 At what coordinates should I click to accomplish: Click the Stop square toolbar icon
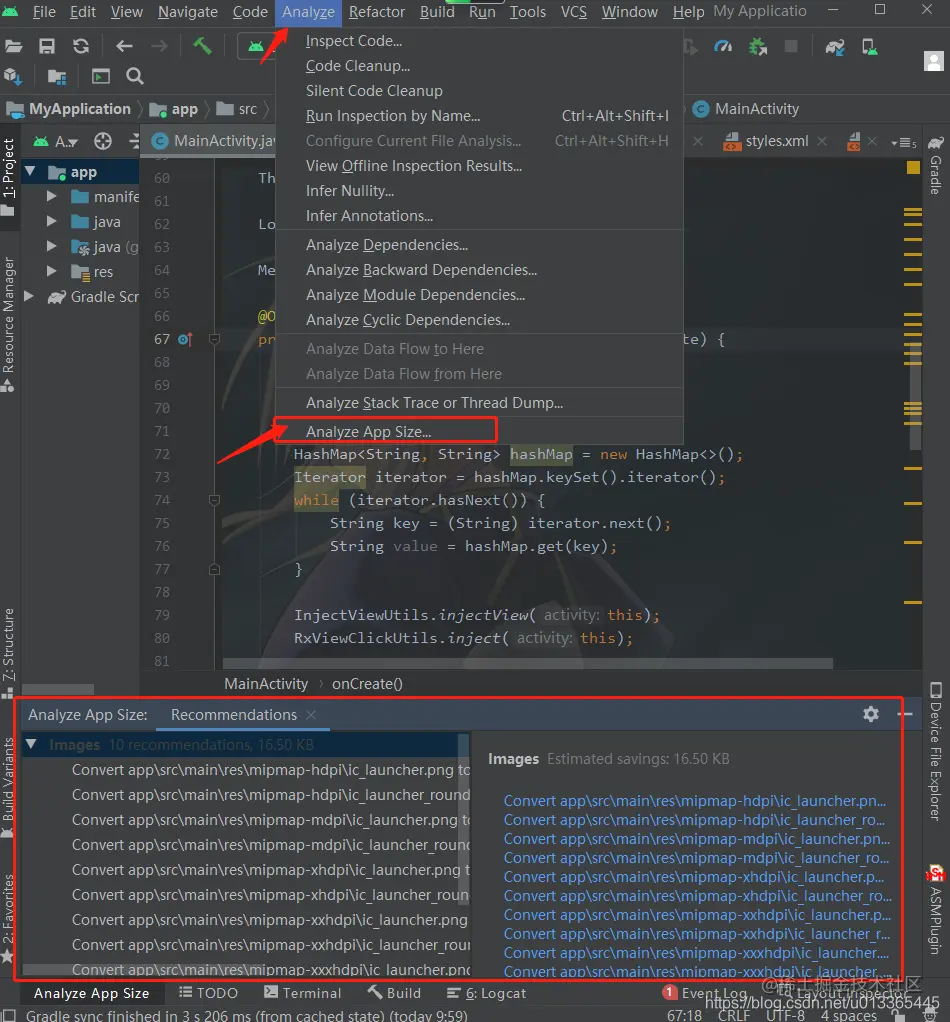click(x=791, y=46)
